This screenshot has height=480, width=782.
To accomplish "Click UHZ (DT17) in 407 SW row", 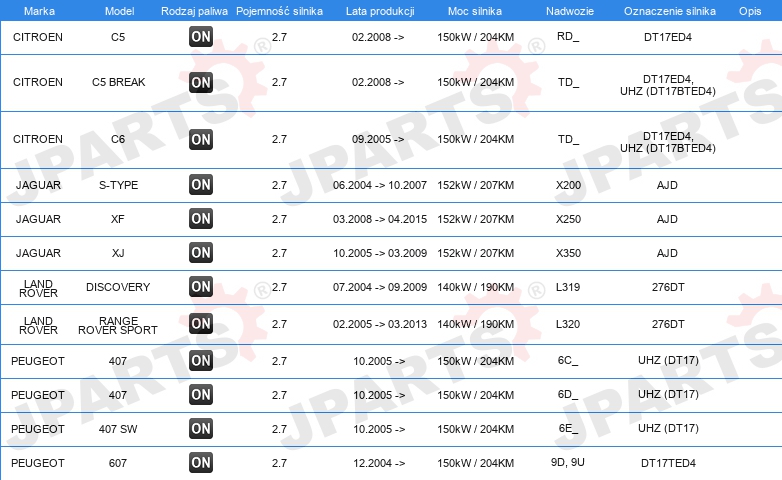I will [x=668, y=428].
